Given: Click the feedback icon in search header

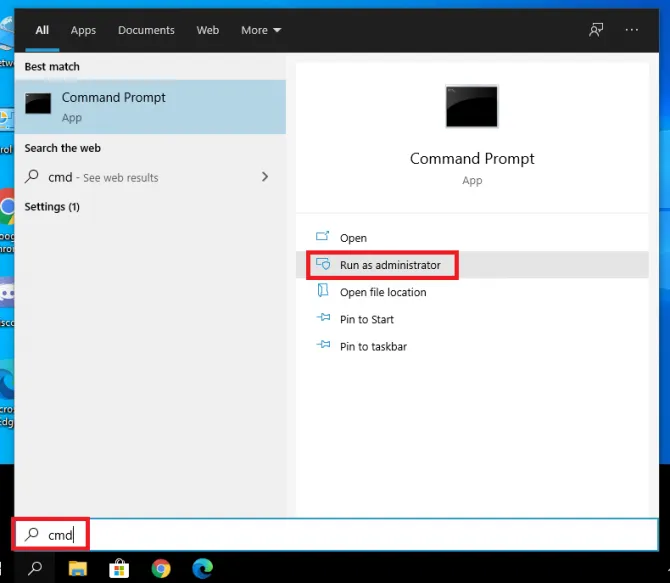Looking at the screenshot, I should pos(596,30).
